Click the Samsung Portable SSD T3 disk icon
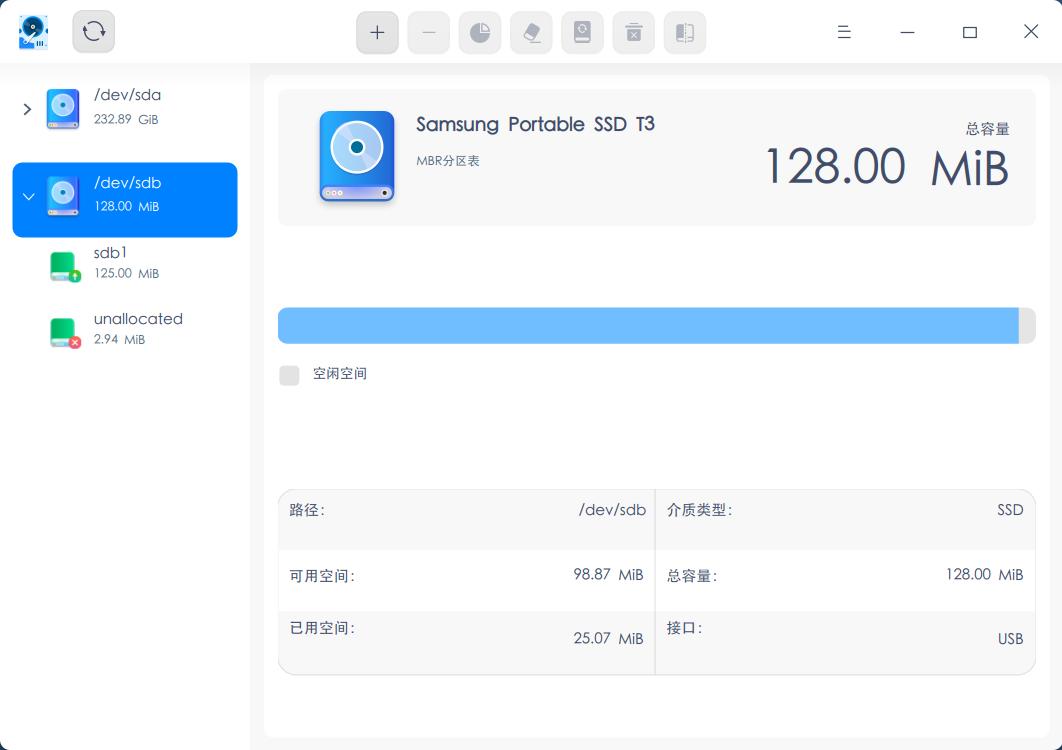The width and height of the screenshot is (1062, 750). (x=357, y=156)
